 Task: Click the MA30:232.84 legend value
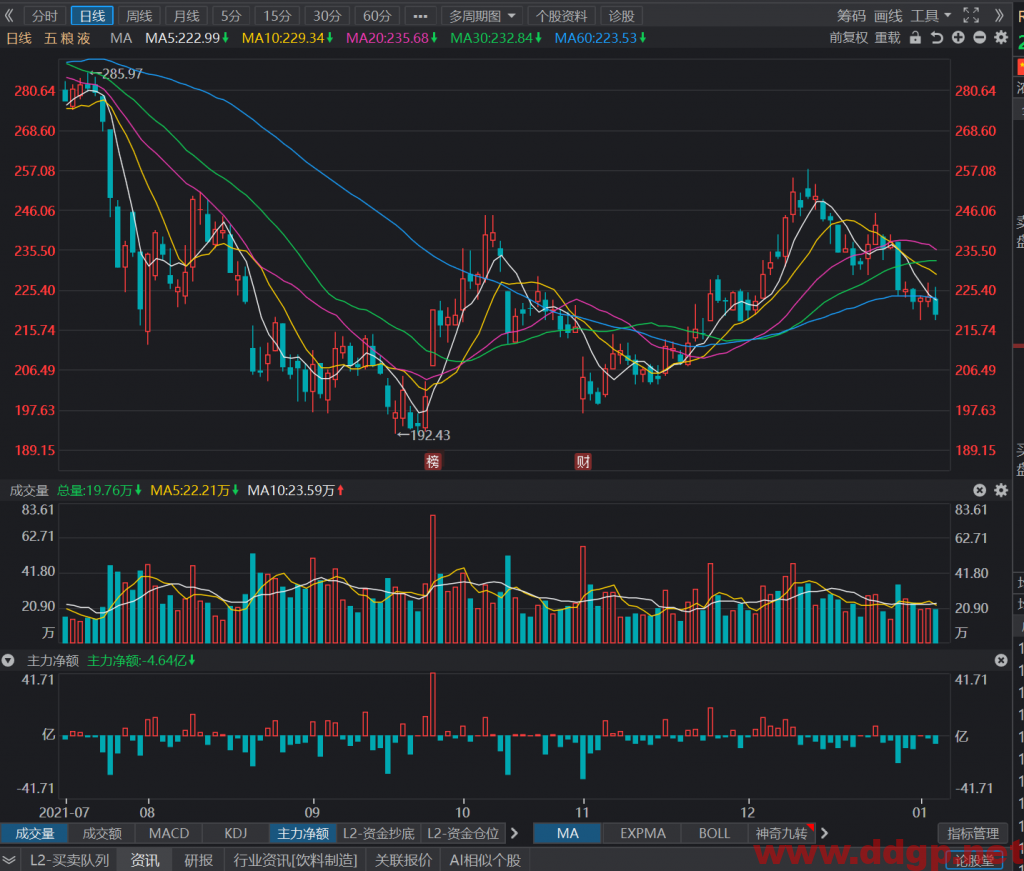(496, 38)
